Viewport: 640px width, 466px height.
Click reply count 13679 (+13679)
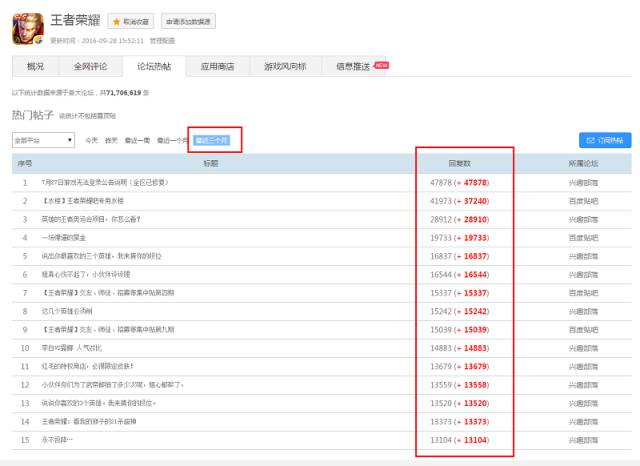tap(460, 366)
